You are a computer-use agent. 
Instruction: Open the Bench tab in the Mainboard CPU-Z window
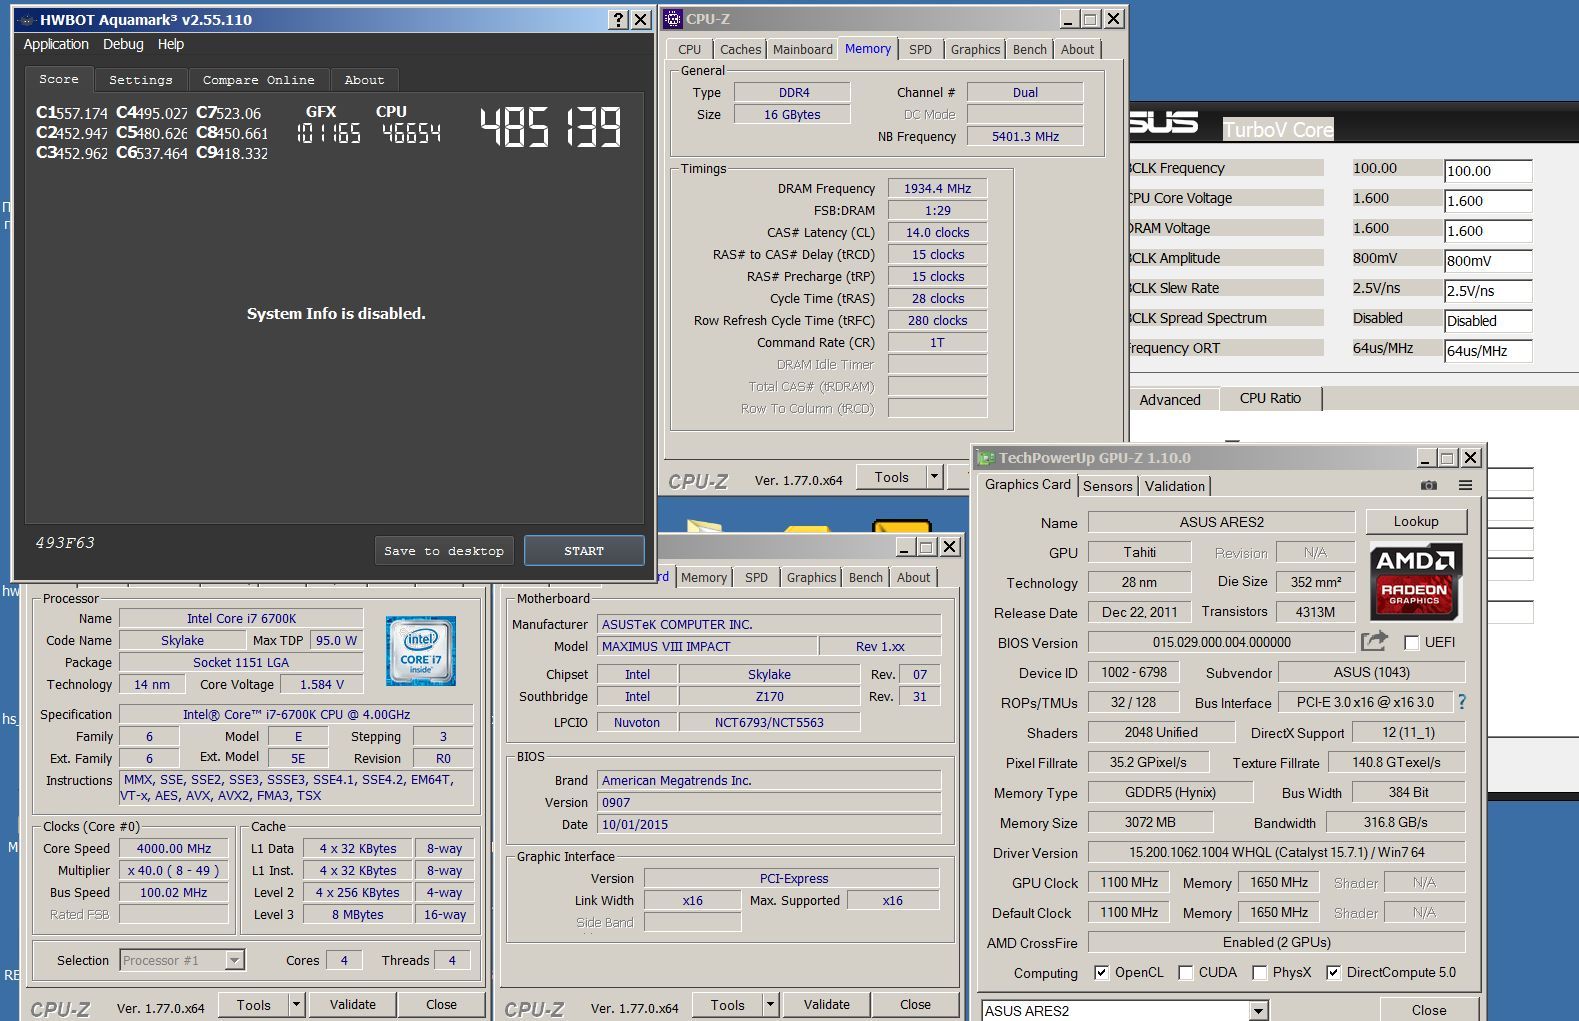point(866,577)
